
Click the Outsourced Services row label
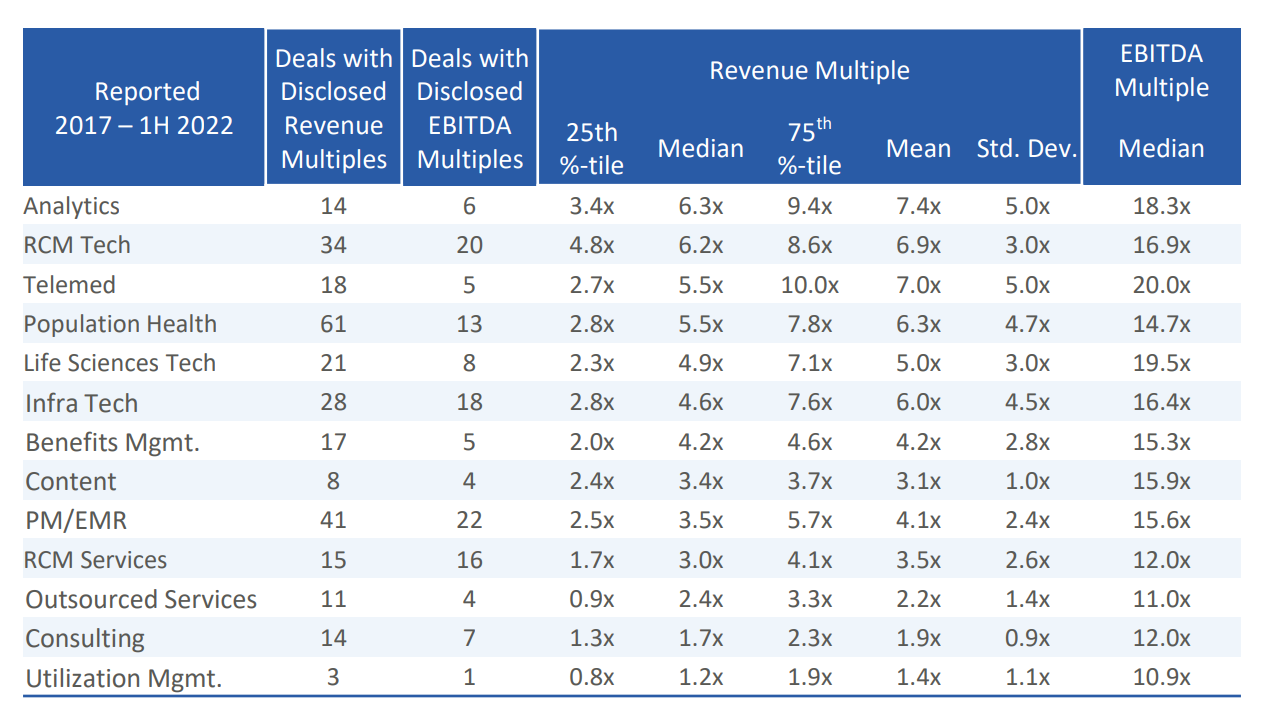(141, 599)
